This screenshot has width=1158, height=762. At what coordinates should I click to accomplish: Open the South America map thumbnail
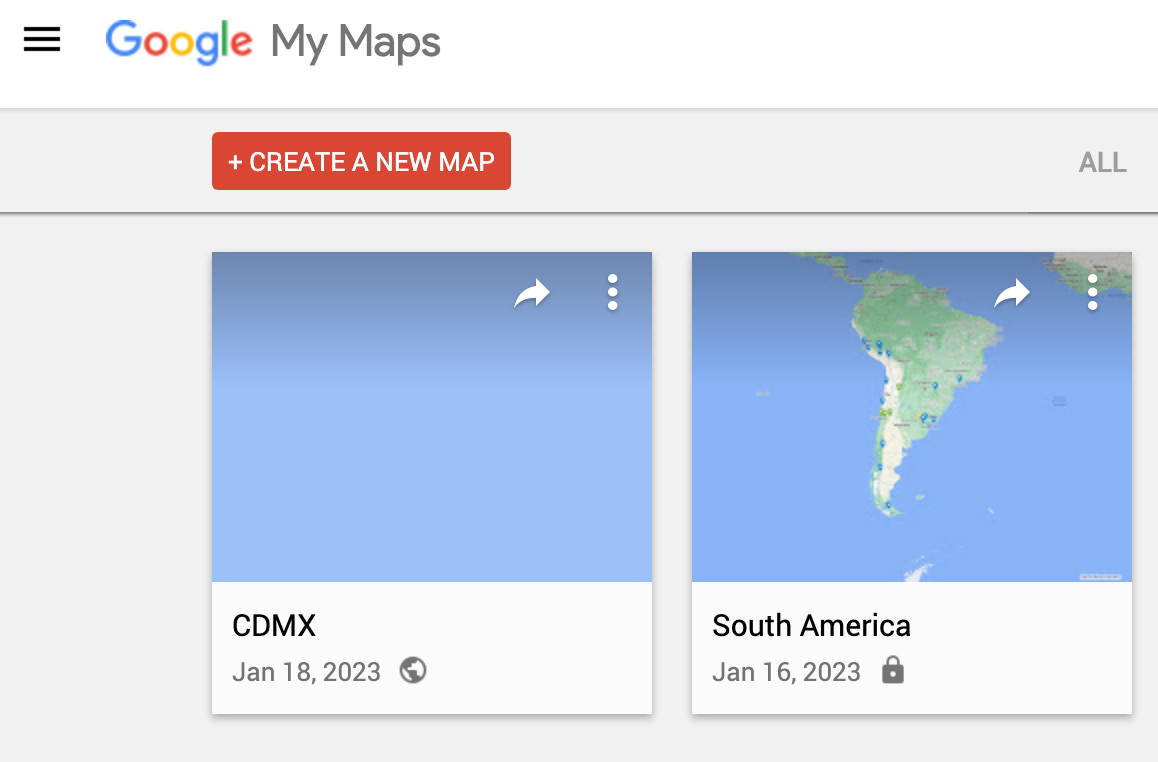[x=912, y=417]
